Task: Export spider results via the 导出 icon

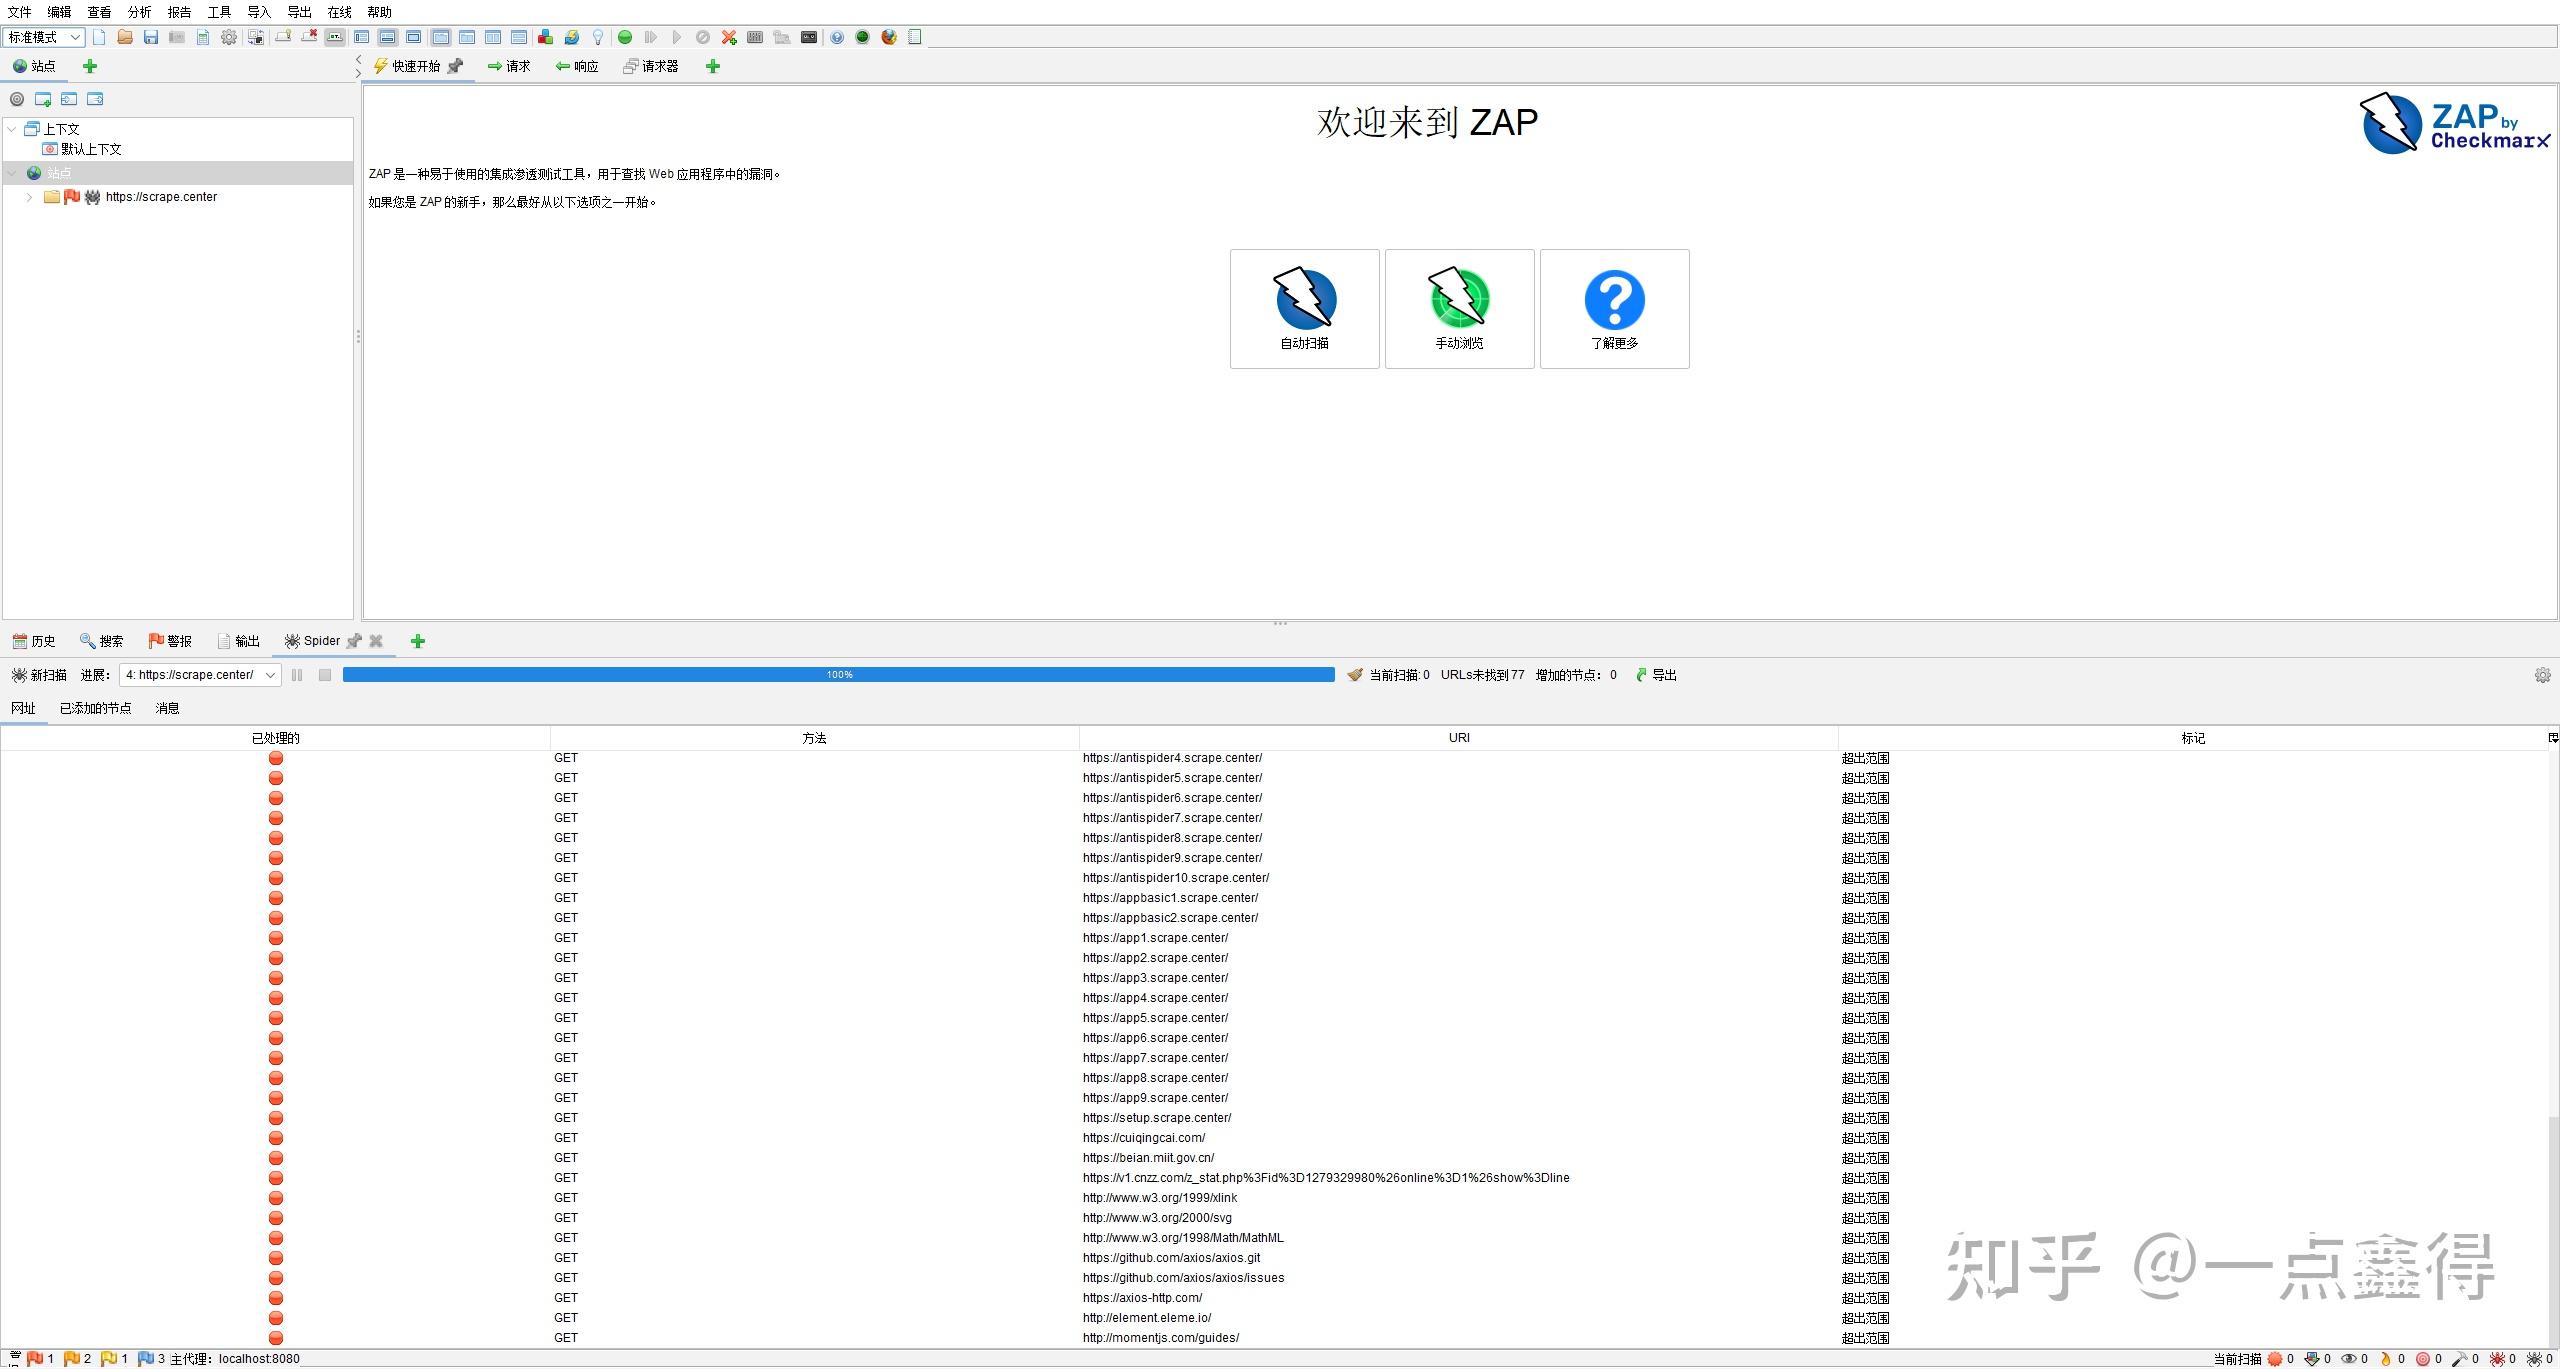Action: [x=1655, y=675]
